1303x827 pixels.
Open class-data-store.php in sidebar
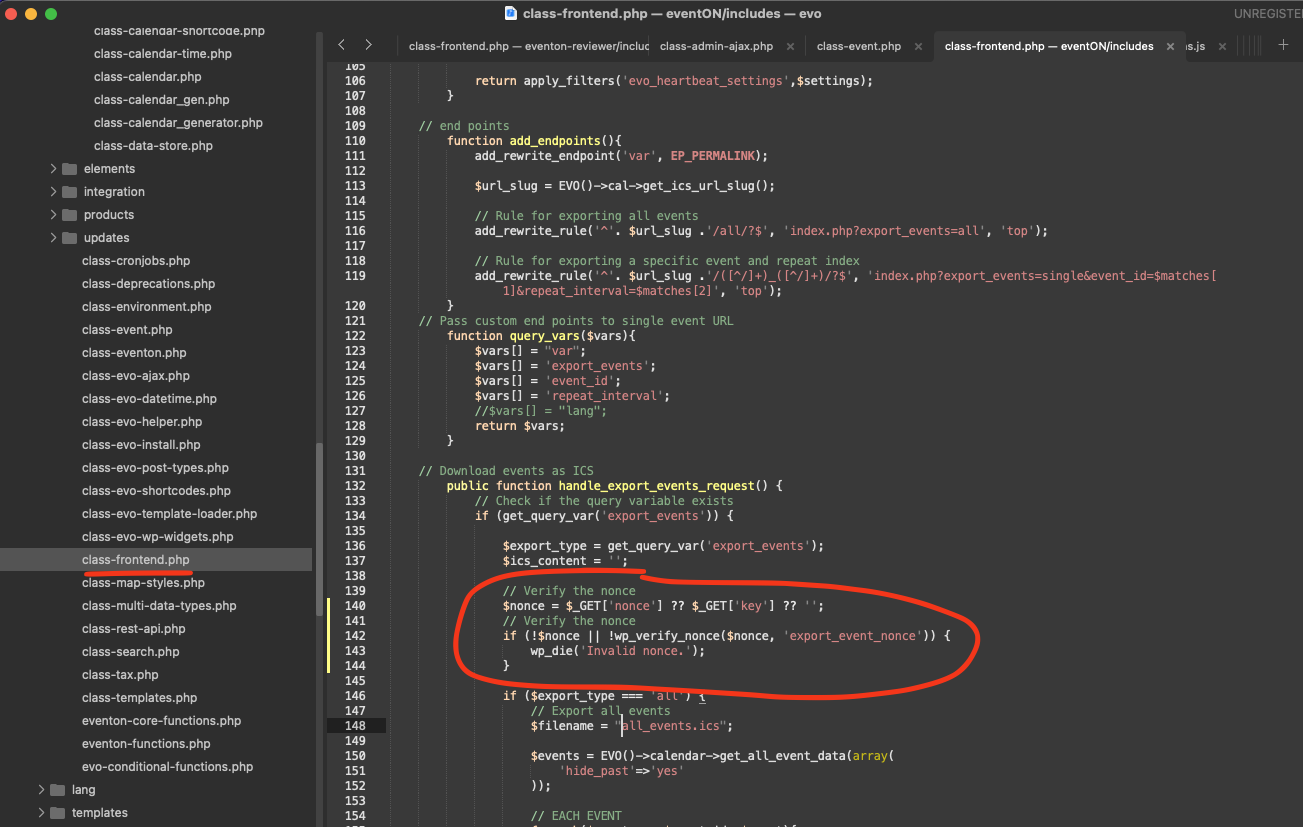[153, 146]
